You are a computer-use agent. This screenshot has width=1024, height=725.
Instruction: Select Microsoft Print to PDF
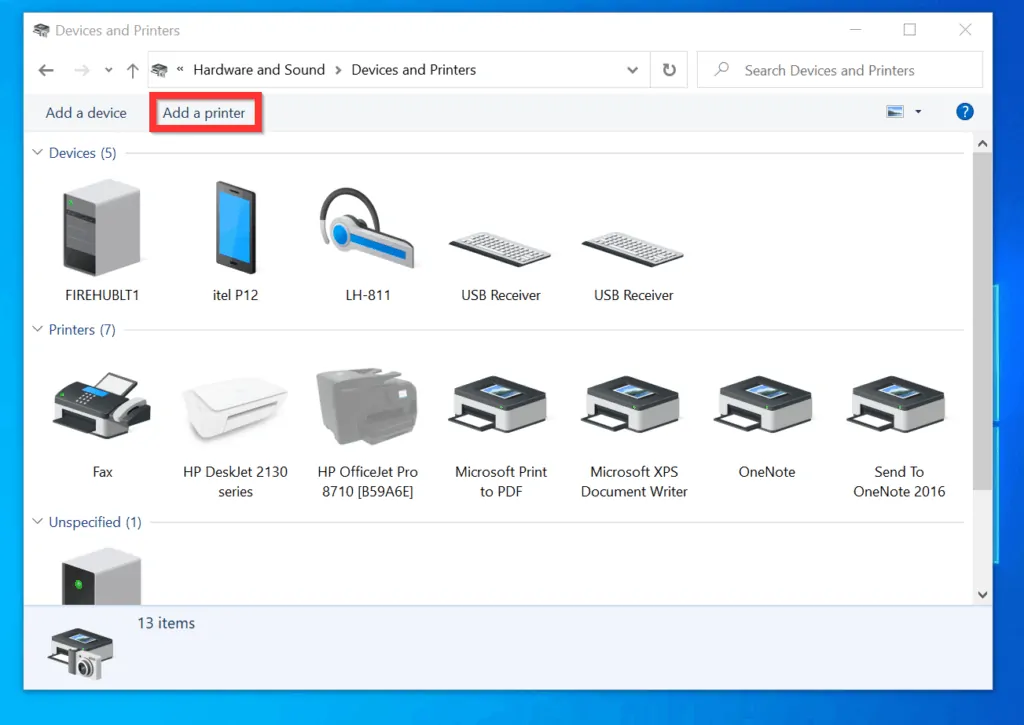click(x=499, y=405)
